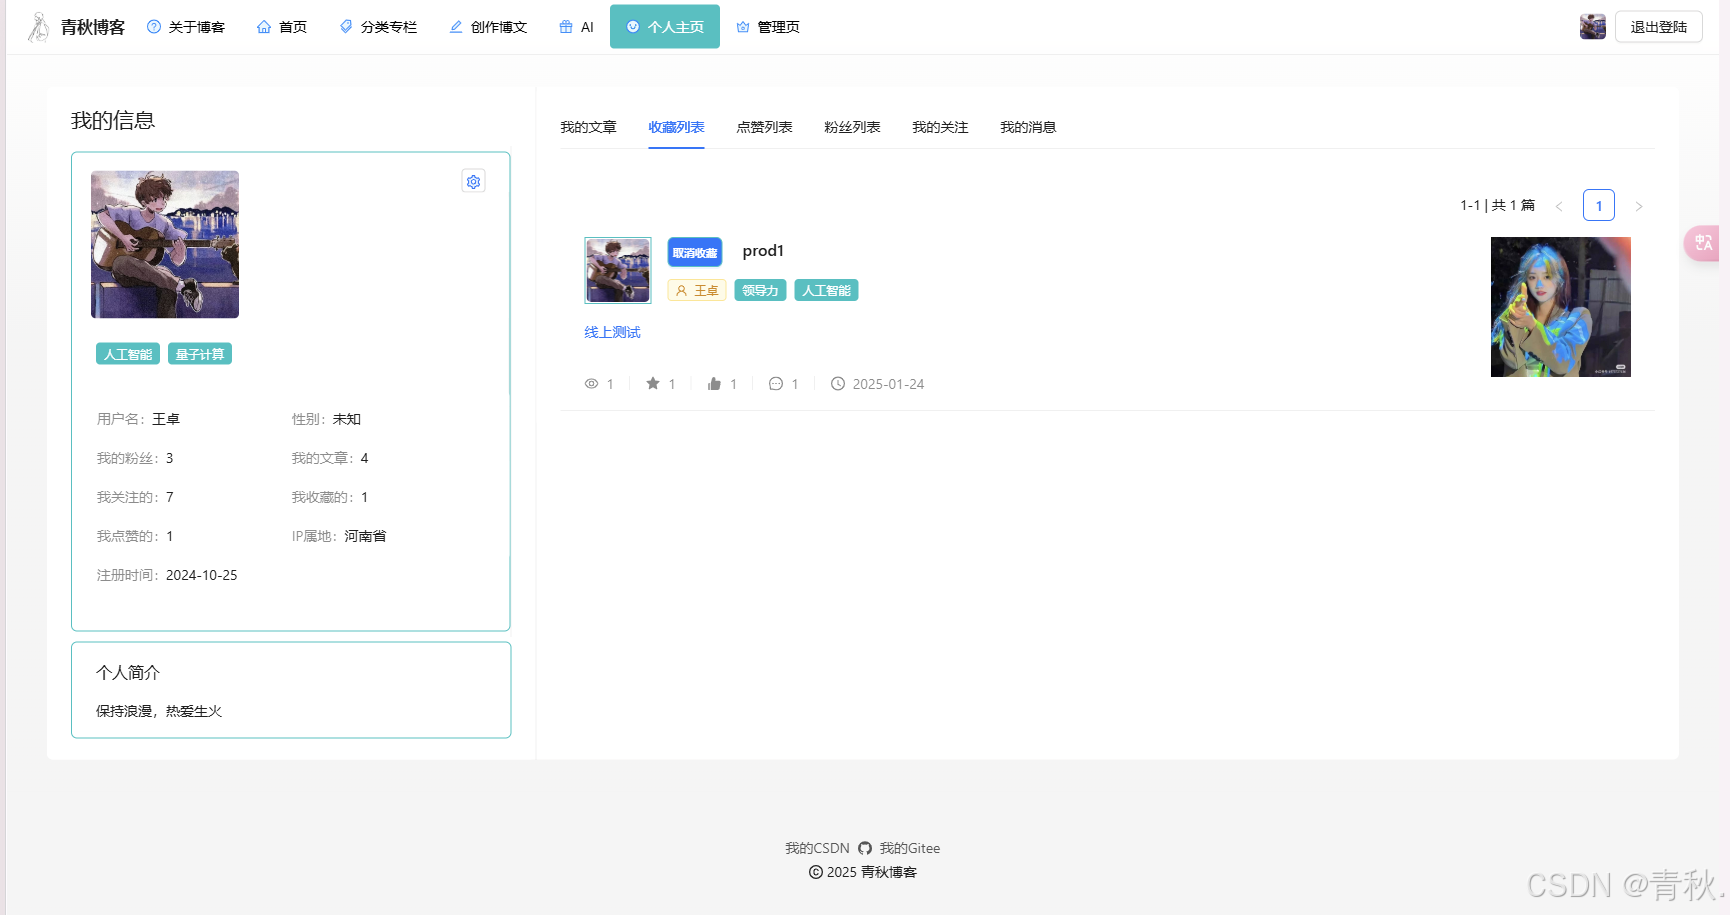Open 创作博文 in navigation bar
The height and width of the screenshot is (915, 1730).
click(x=488, y=27)
